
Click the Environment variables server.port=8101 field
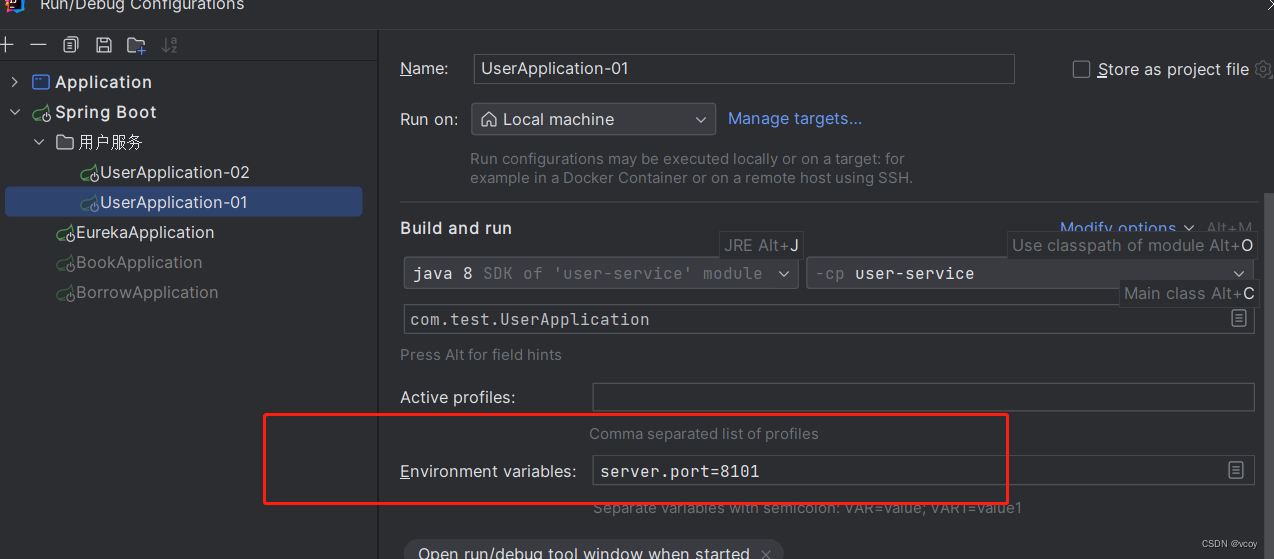point(923,470)
